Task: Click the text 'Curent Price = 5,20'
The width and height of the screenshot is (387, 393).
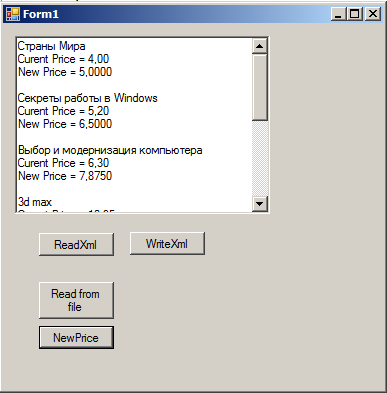Action: [x=63, y=111]
